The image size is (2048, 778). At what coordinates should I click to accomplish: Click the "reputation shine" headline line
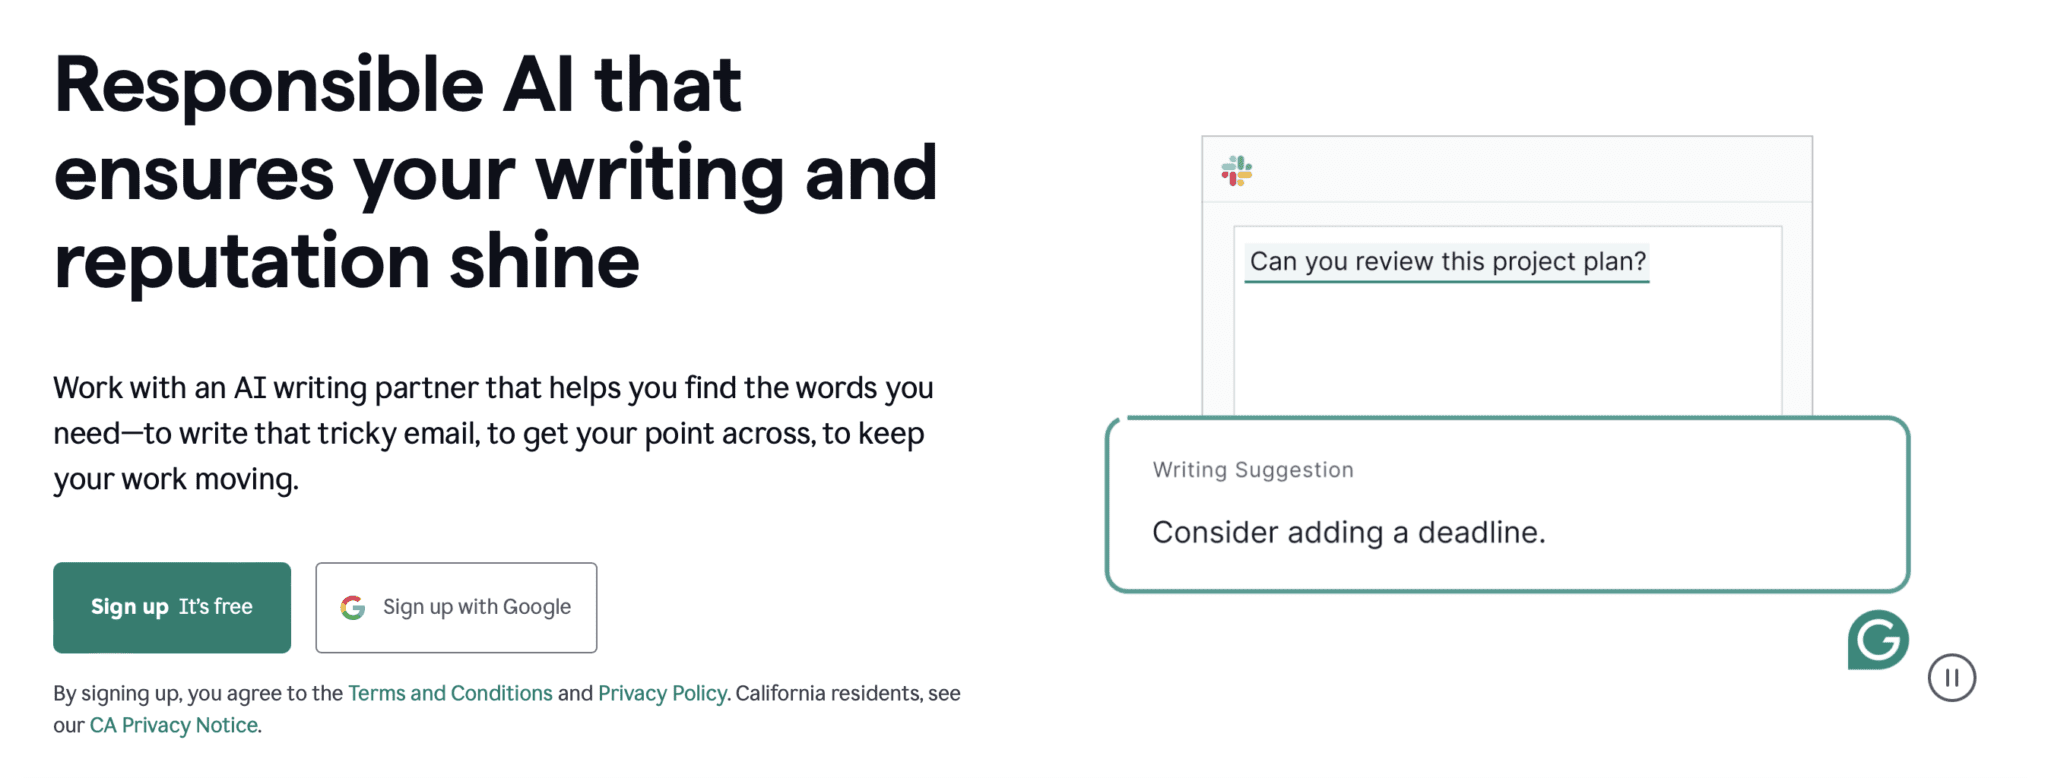point(346,262)
